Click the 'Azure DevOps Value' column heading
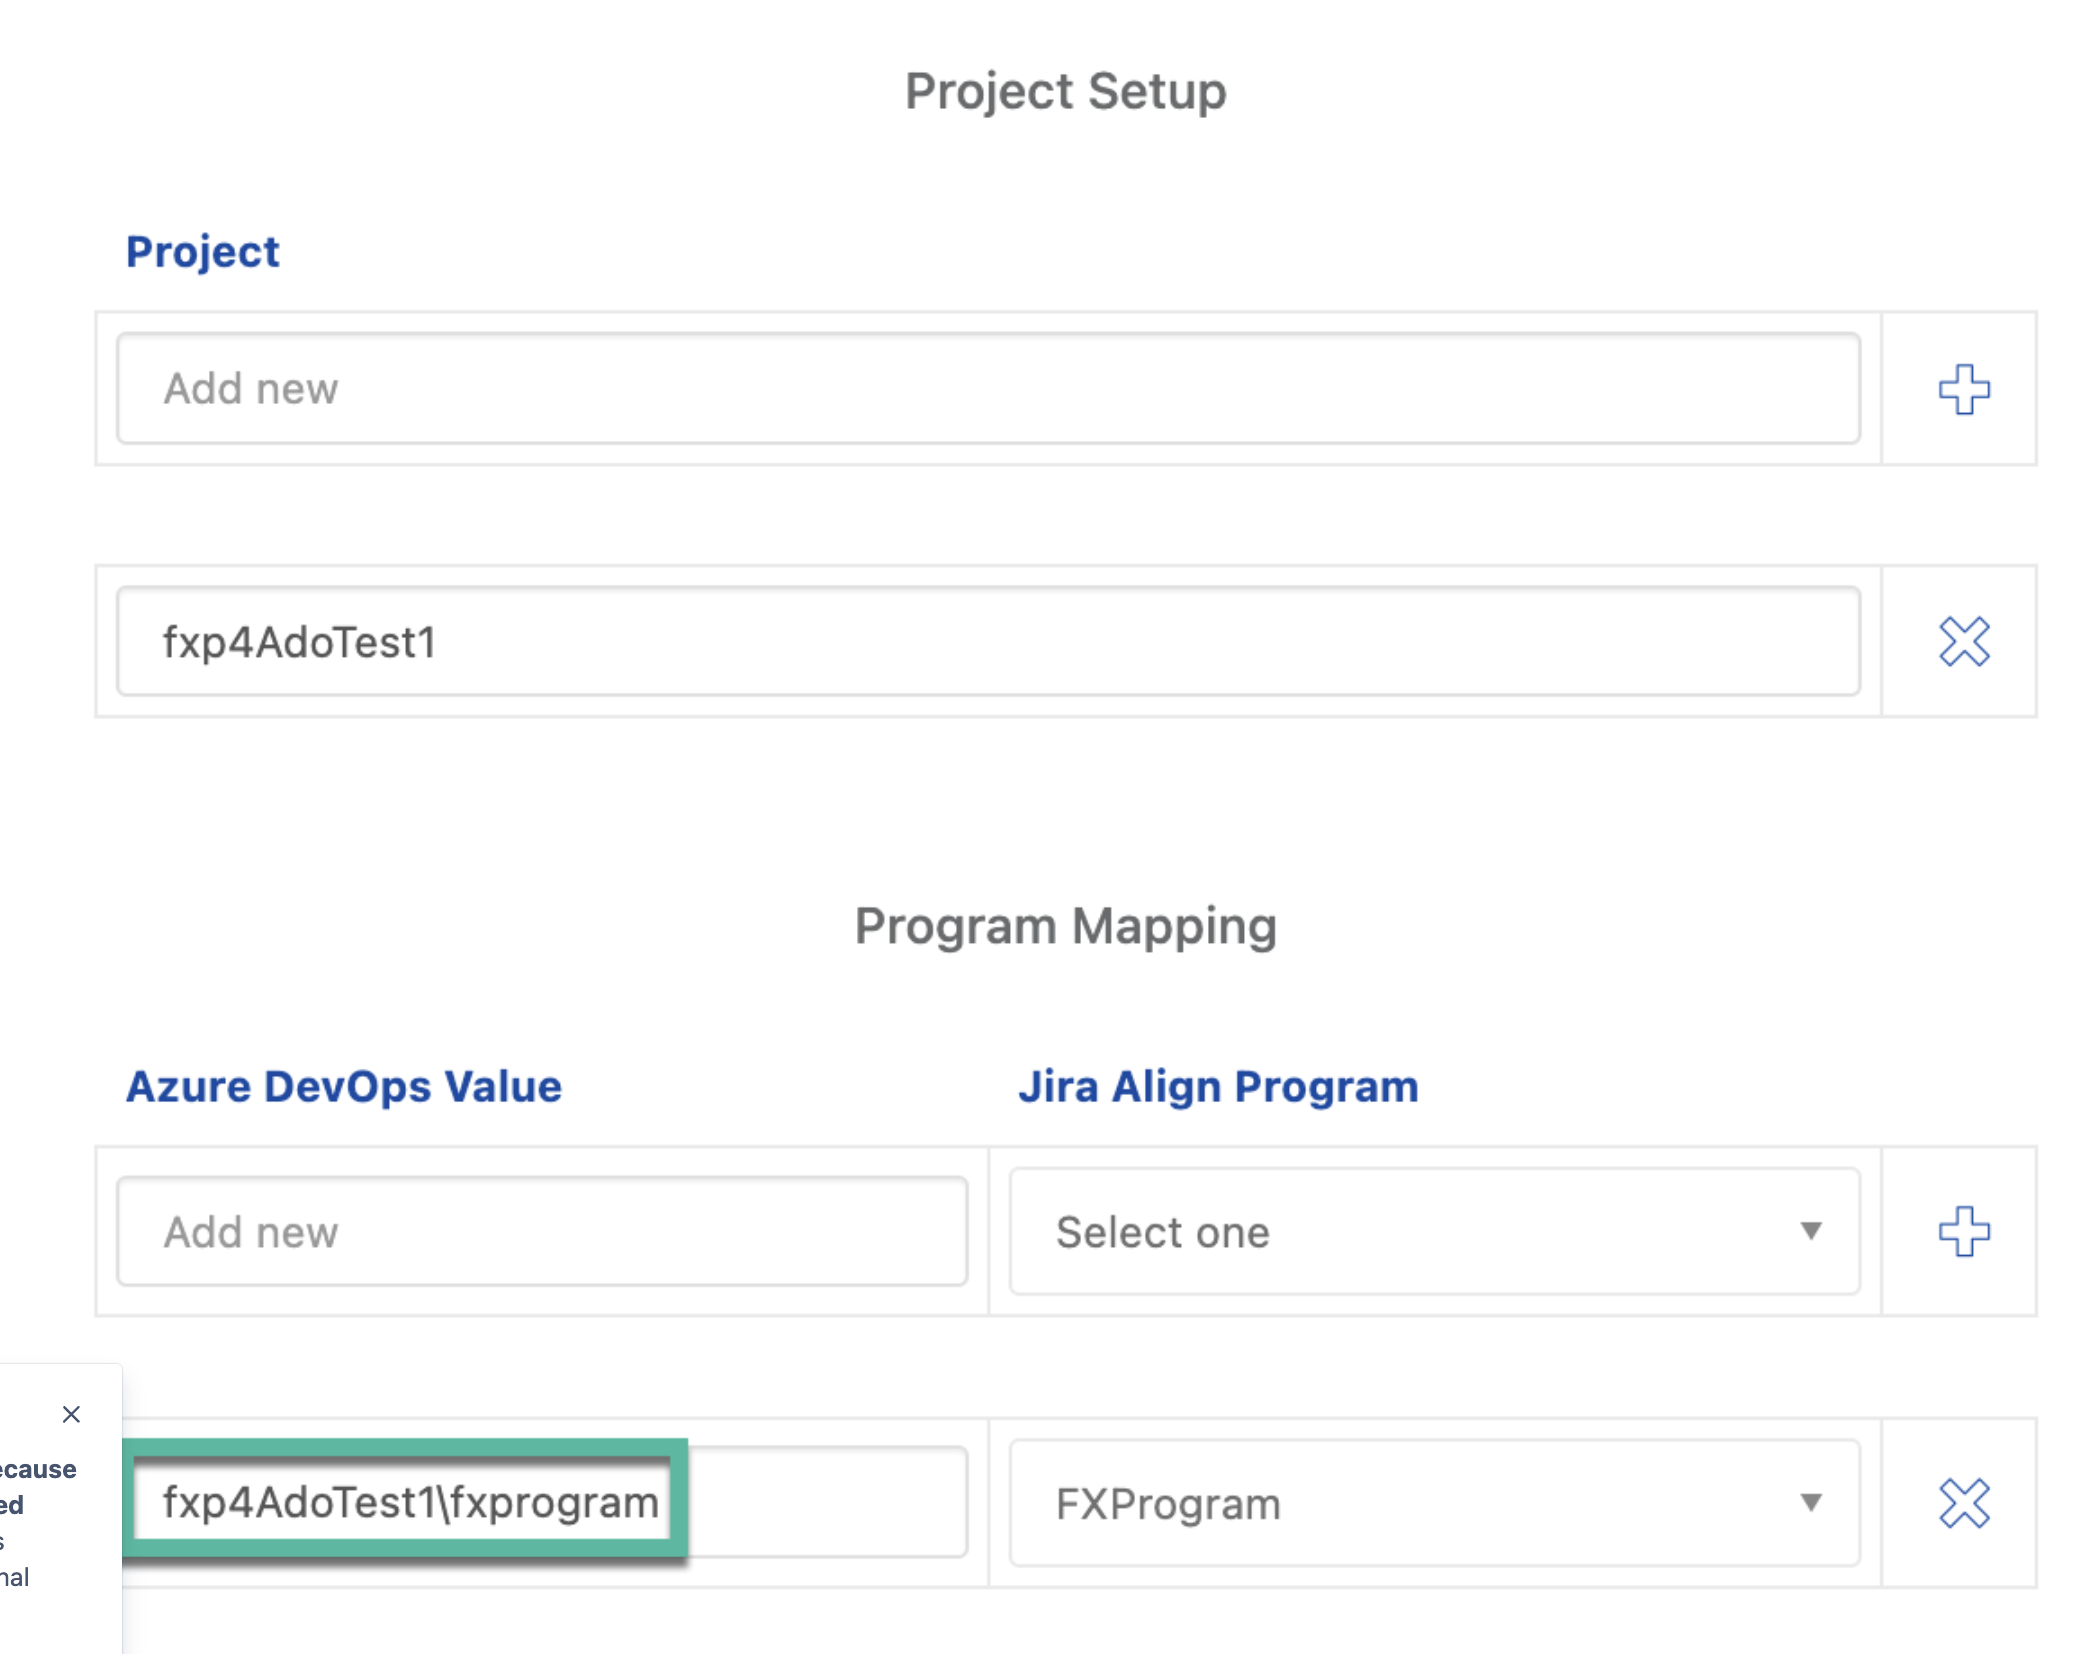This screenshot has width=2096, height=1654. point(343,1087)
